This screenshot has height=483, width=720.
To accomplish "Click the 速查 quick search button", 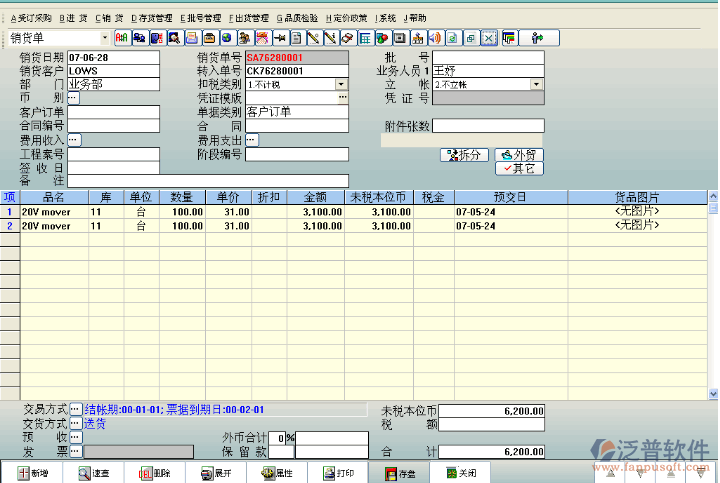I will [x=94, y=473].
